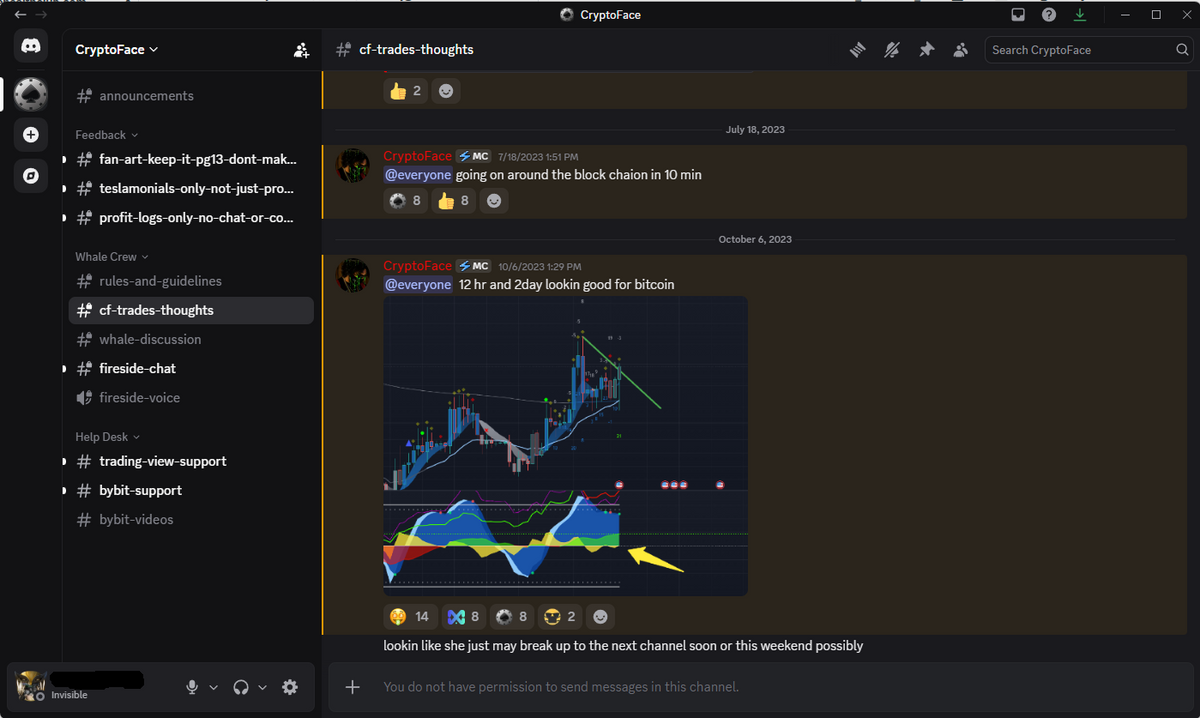The width and height of the screenshot is (1200, 718).
Task: Click the 10/6/2023 1:29 PM timestamp
Action: [x=539, y=267]
